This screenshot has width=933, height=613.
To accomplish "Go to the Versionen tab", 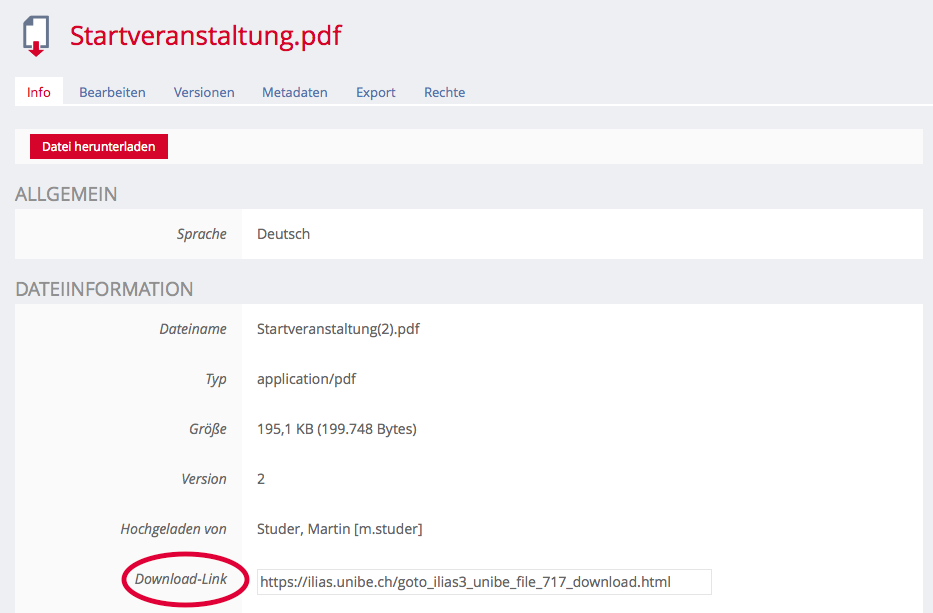I will (204, 92).
